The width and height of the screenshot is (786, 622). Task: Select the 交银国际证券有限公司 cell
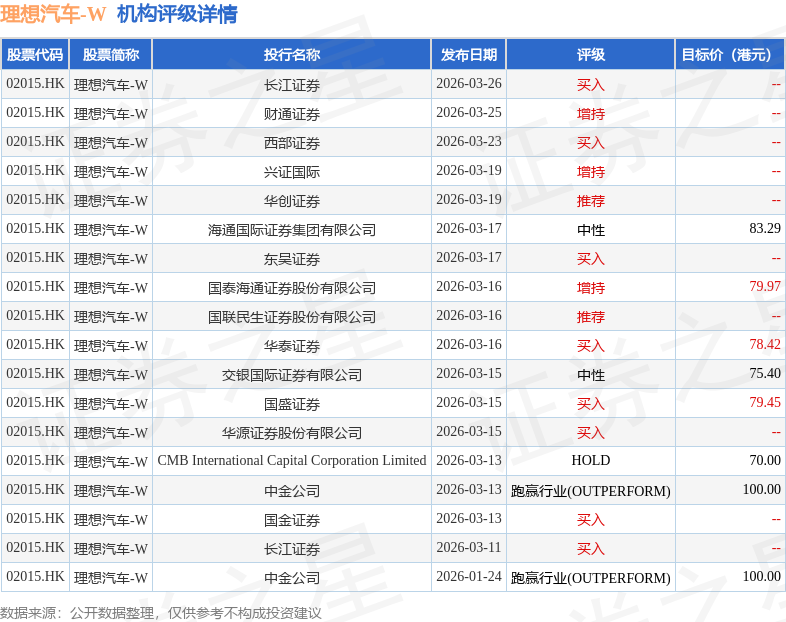click(292, 375)
